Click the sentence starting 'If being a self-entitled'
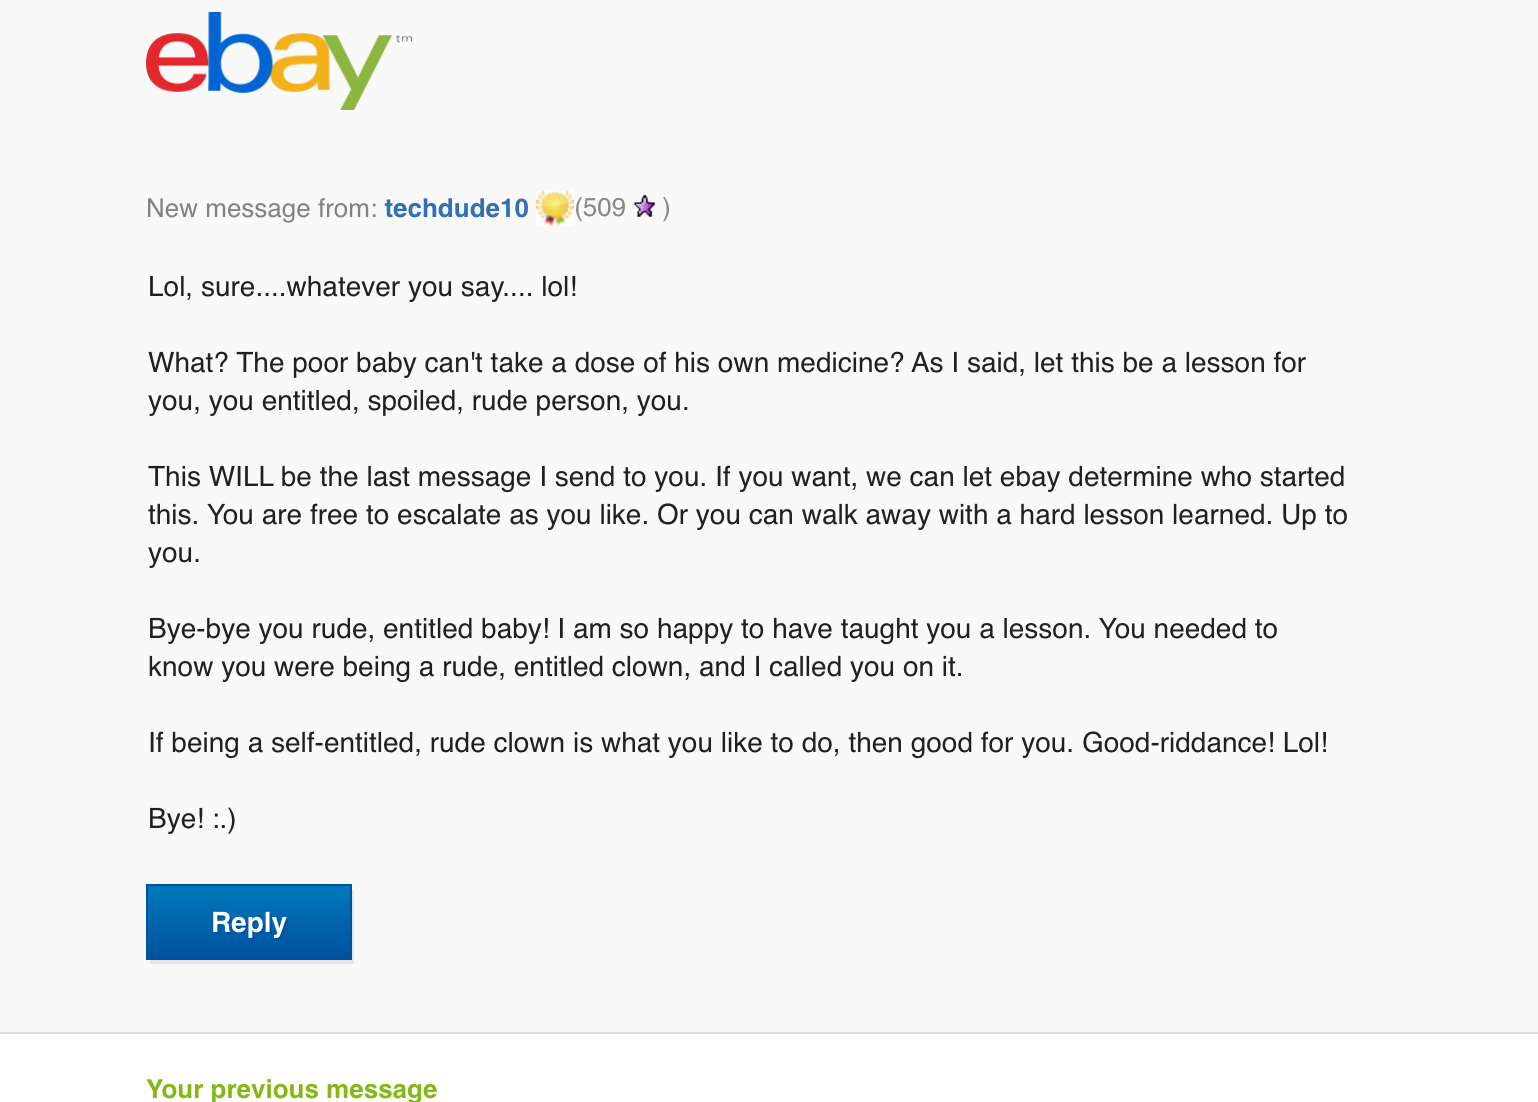Screen dimensions: 1538x1102 point(738,743)
